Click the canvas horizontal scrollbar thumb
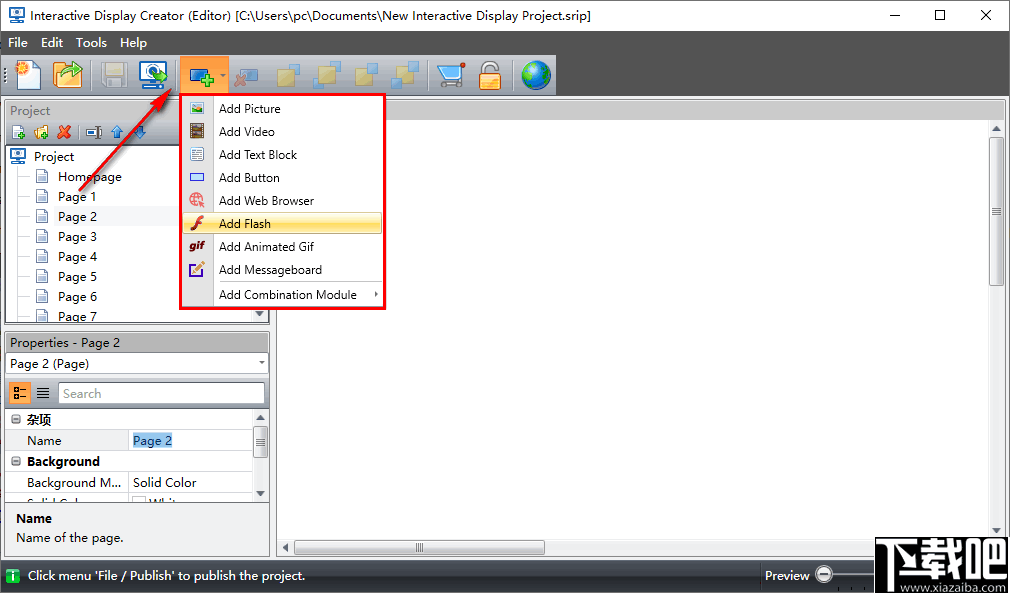The height and width of the screenshot is (593, 1010). pos(419,548)
